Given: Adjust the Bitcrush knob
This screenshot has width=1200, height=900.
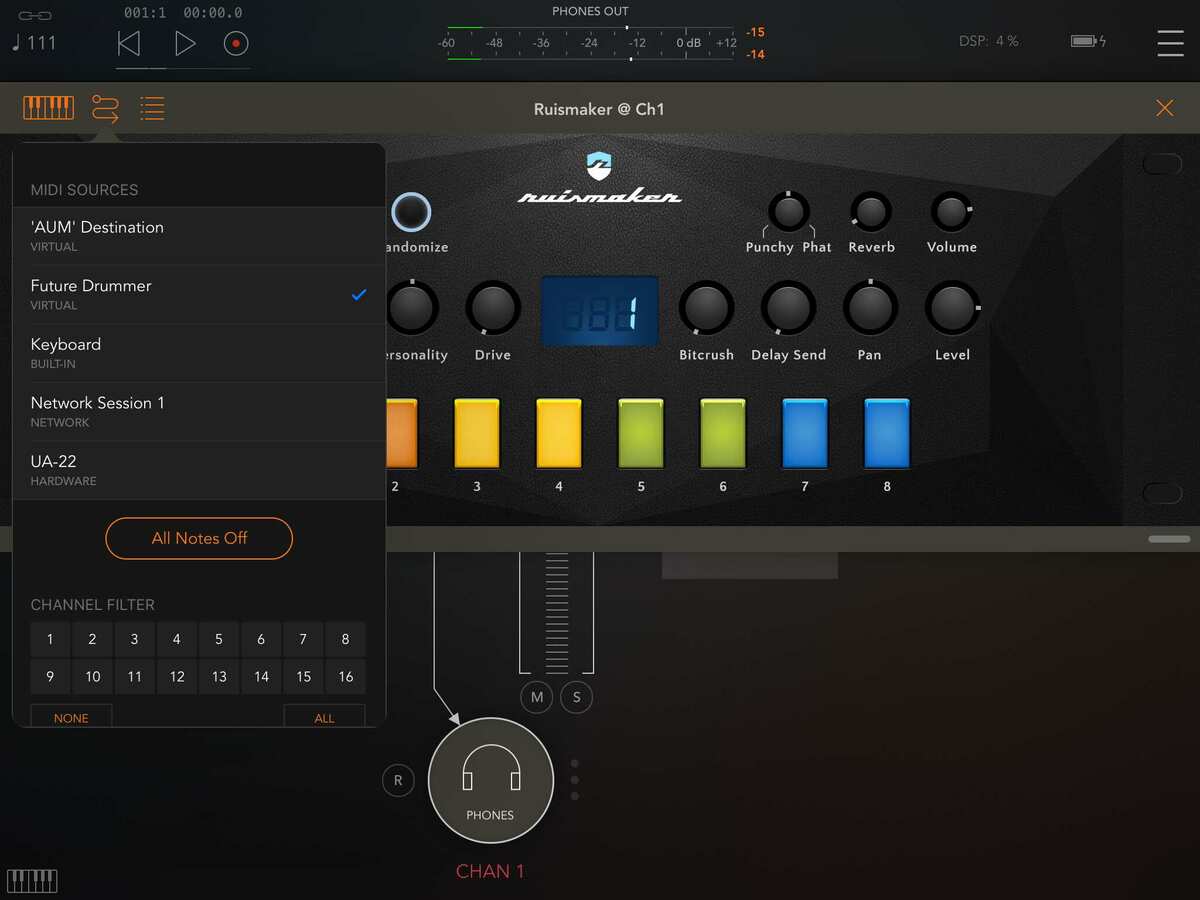Looking at the screenshot, I should 706,308.
